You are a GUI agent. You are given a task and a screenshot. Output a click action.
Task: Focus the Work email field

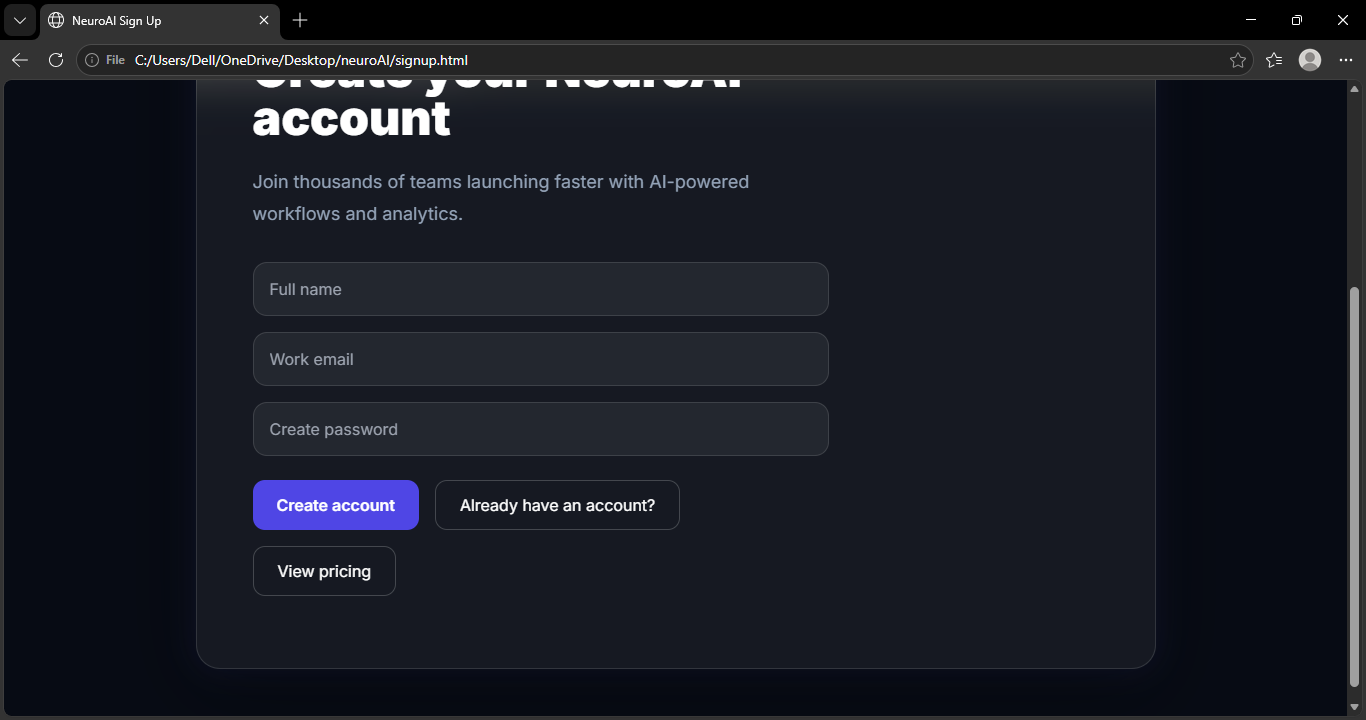tap(541, 359)
